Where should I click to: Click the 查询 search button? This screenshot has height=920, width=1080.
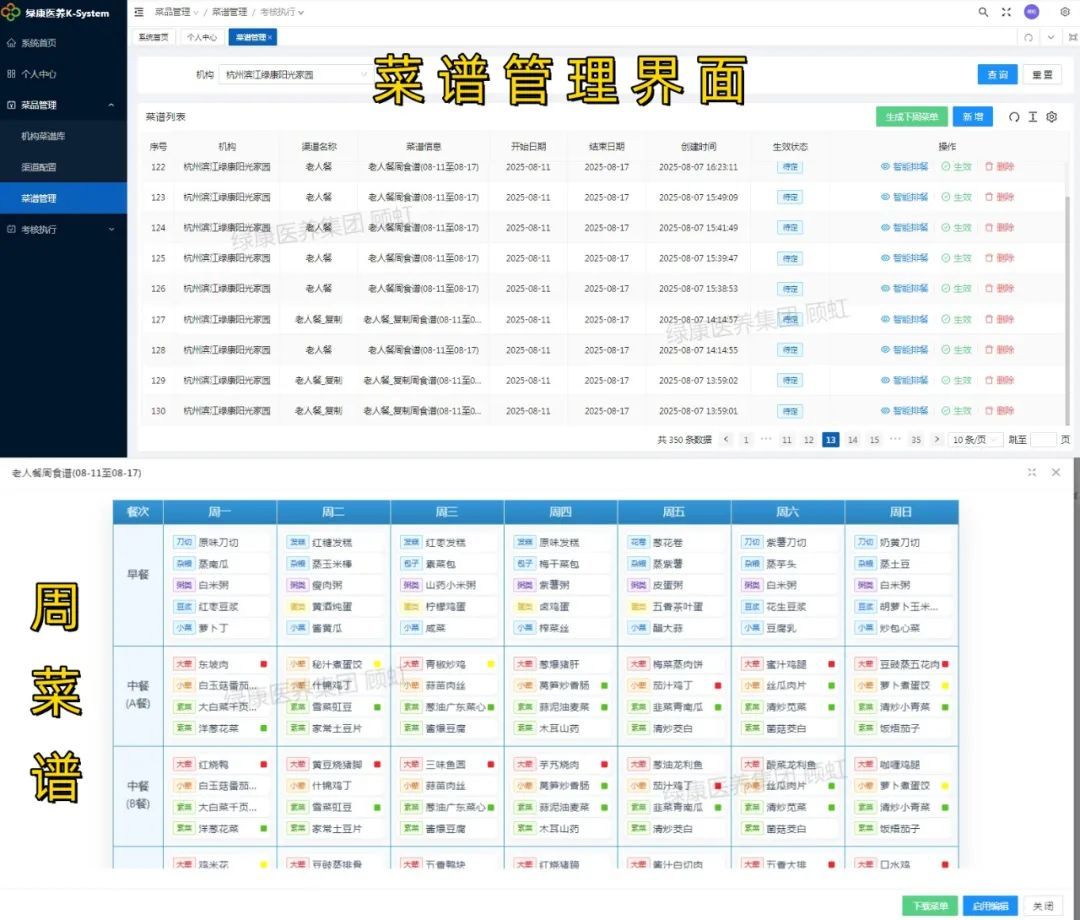(x=997, y=74)
